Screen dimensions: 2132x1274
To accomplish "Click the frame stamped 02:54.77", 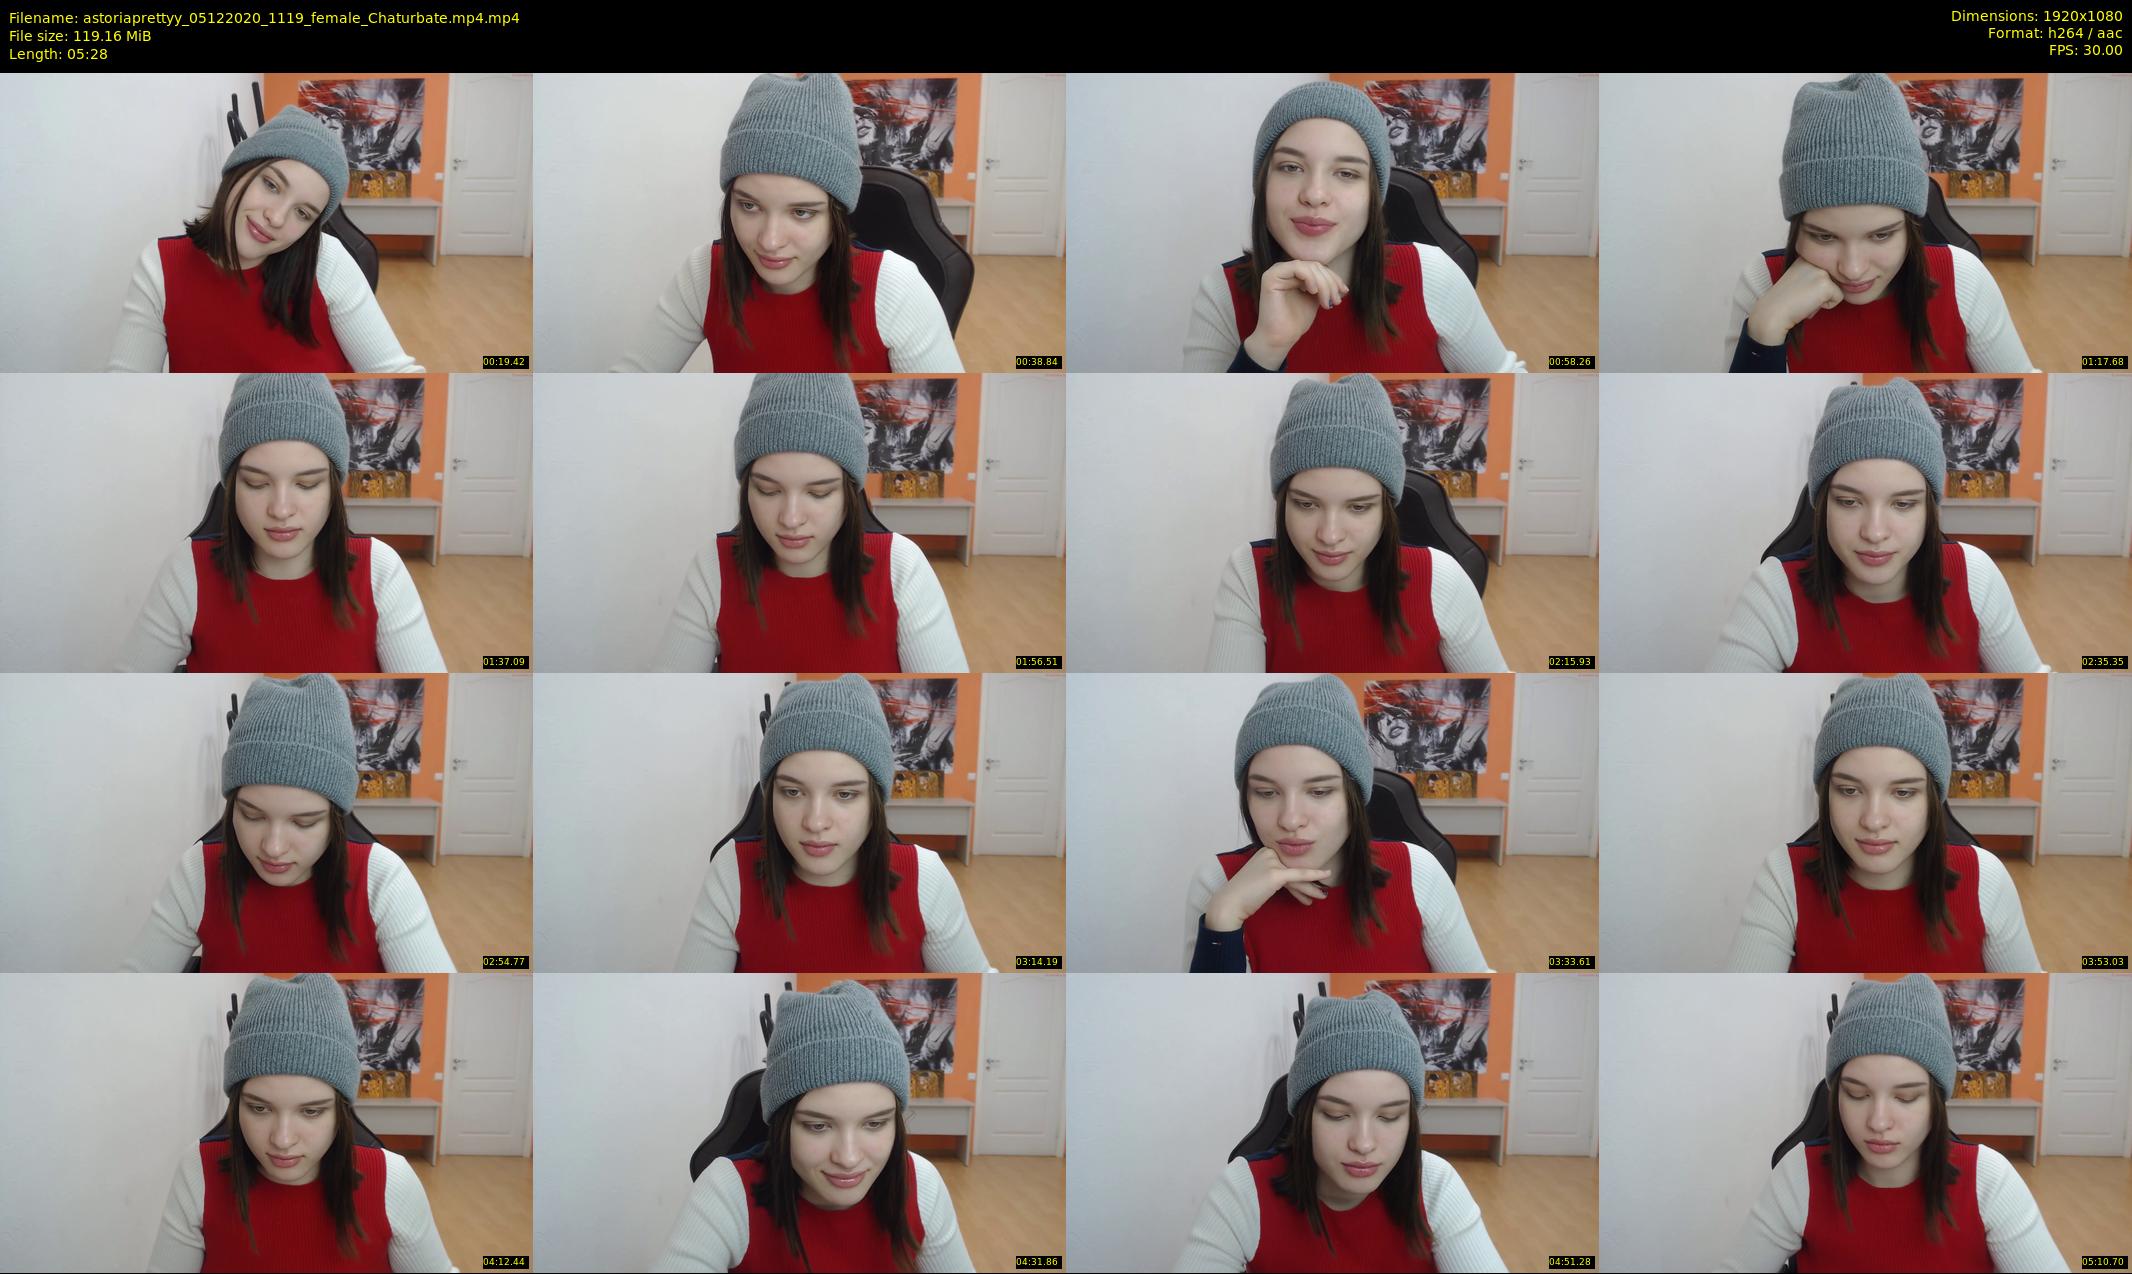I will pos(266,822).
